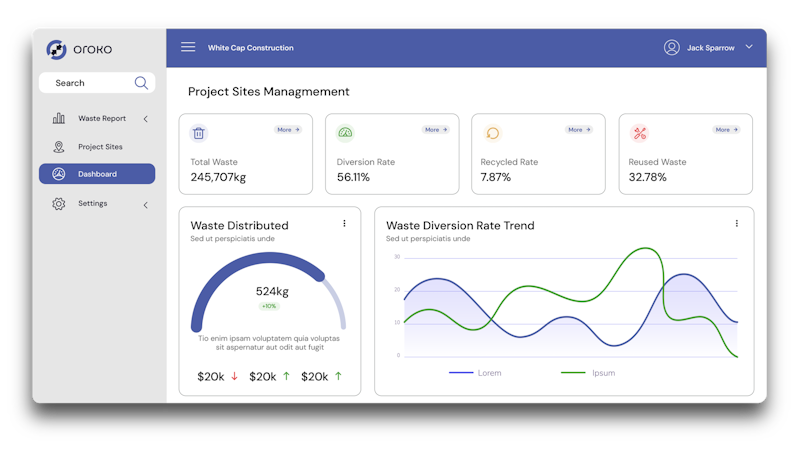
Task: Click the Reused Waste tools icon
Action: coord(639,133)
